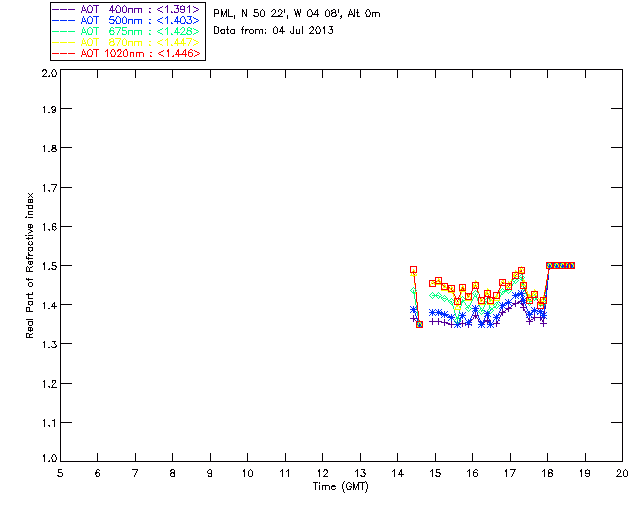The image size is (640, 512).
Task: Click the y-axis value 1.0
Action: 49,458
